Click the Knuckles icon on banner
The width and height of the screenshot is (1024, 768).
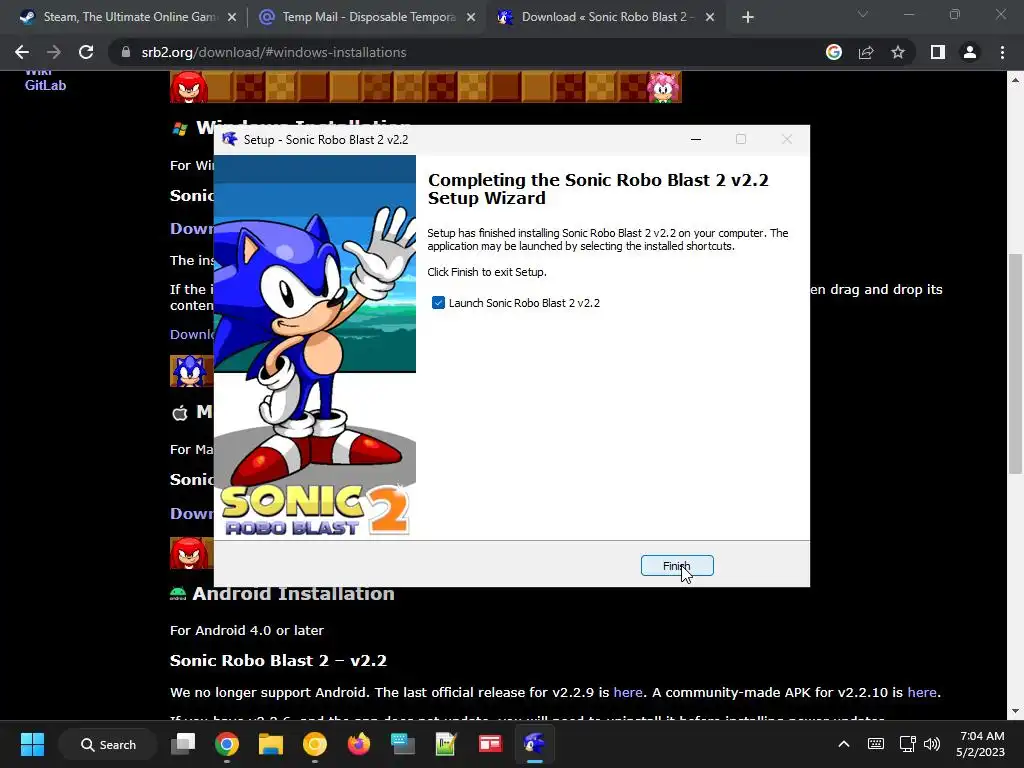pos(189,87)
